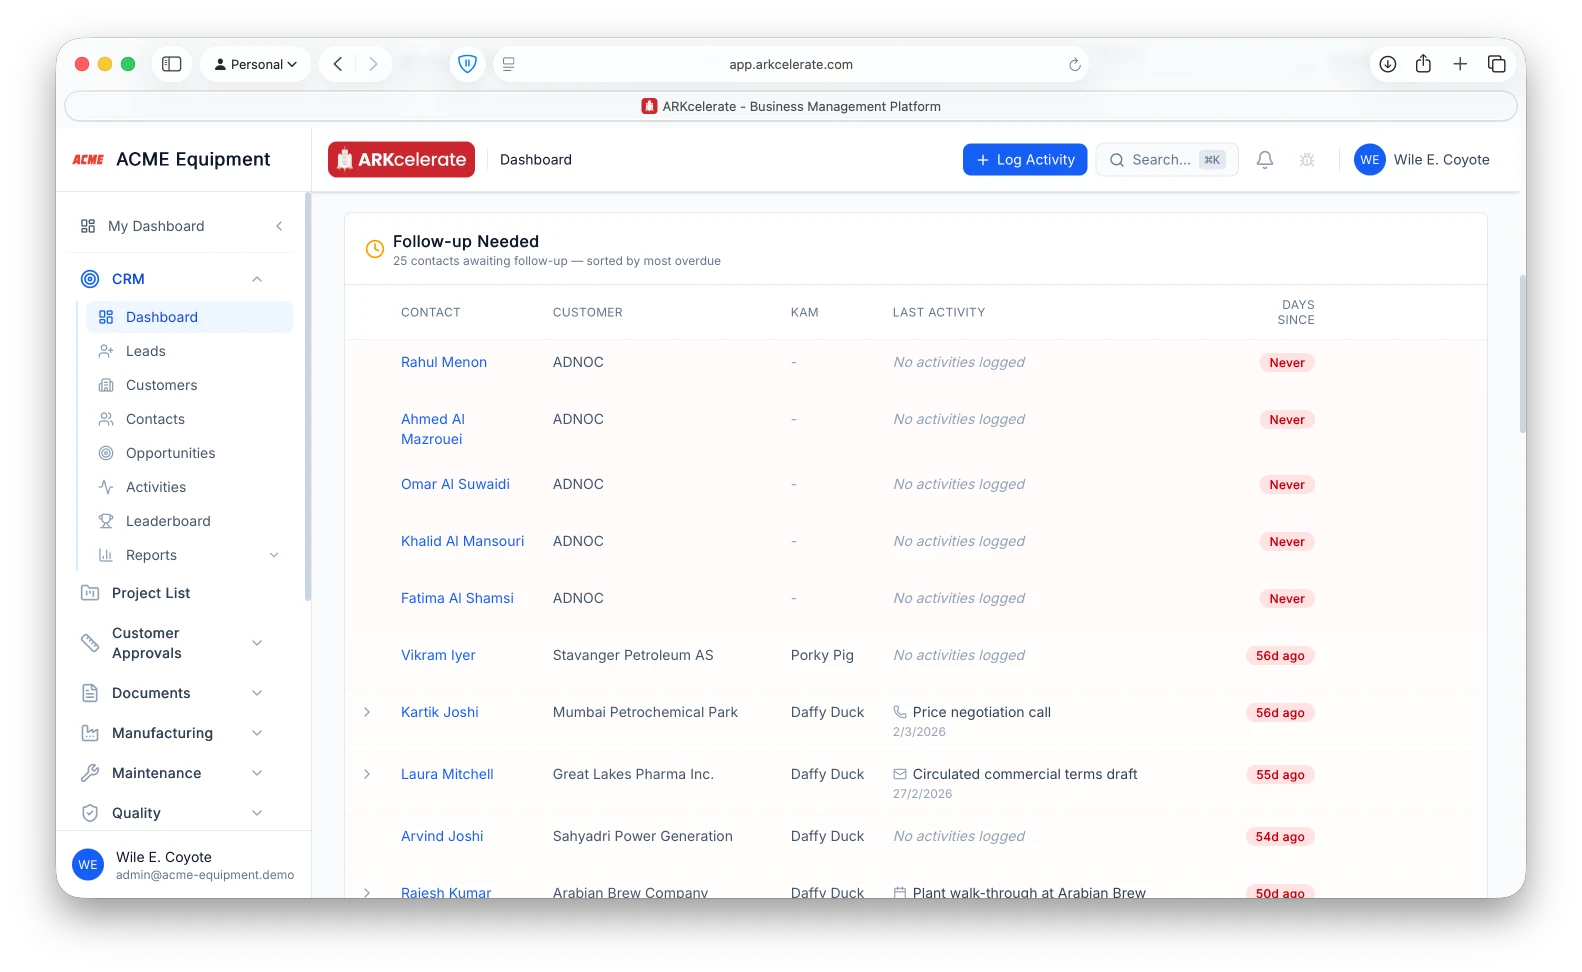Viewport: 1582px width, 972px height.
Task: Open the Bitwarden shield extension icon
Action: tap(467, 64)
